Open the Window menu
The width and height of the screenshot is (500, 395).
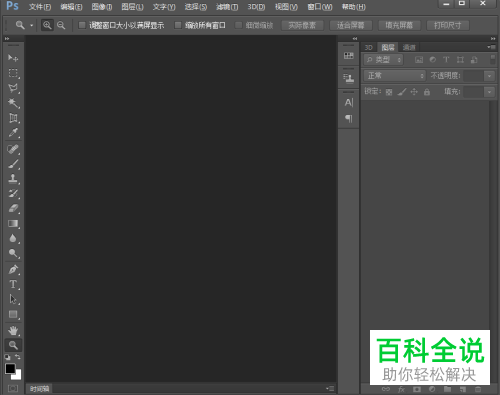point(320,7)
